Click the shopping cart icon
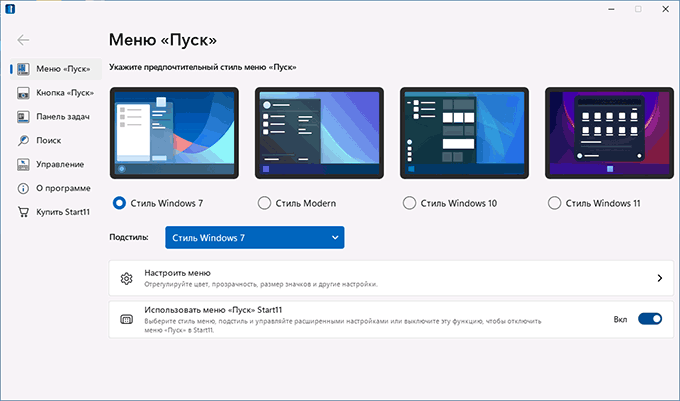 click(x=23, y=212)
